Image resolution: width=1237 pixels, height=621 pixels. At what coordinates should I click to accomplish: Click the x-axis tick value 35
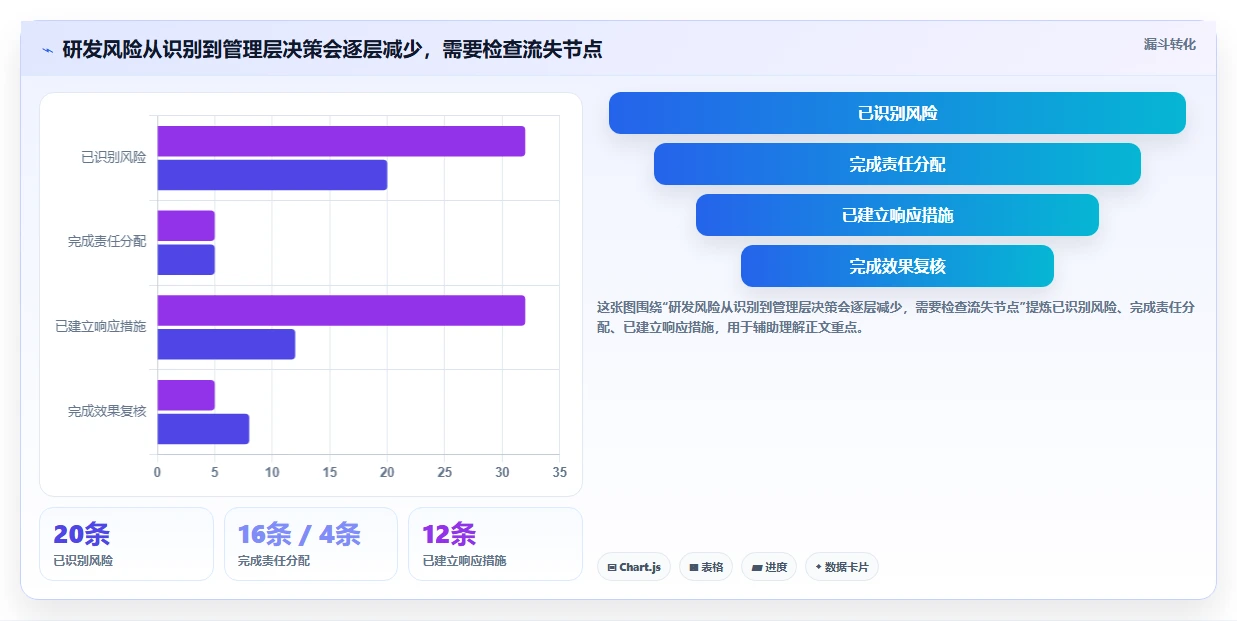(559, 472)
